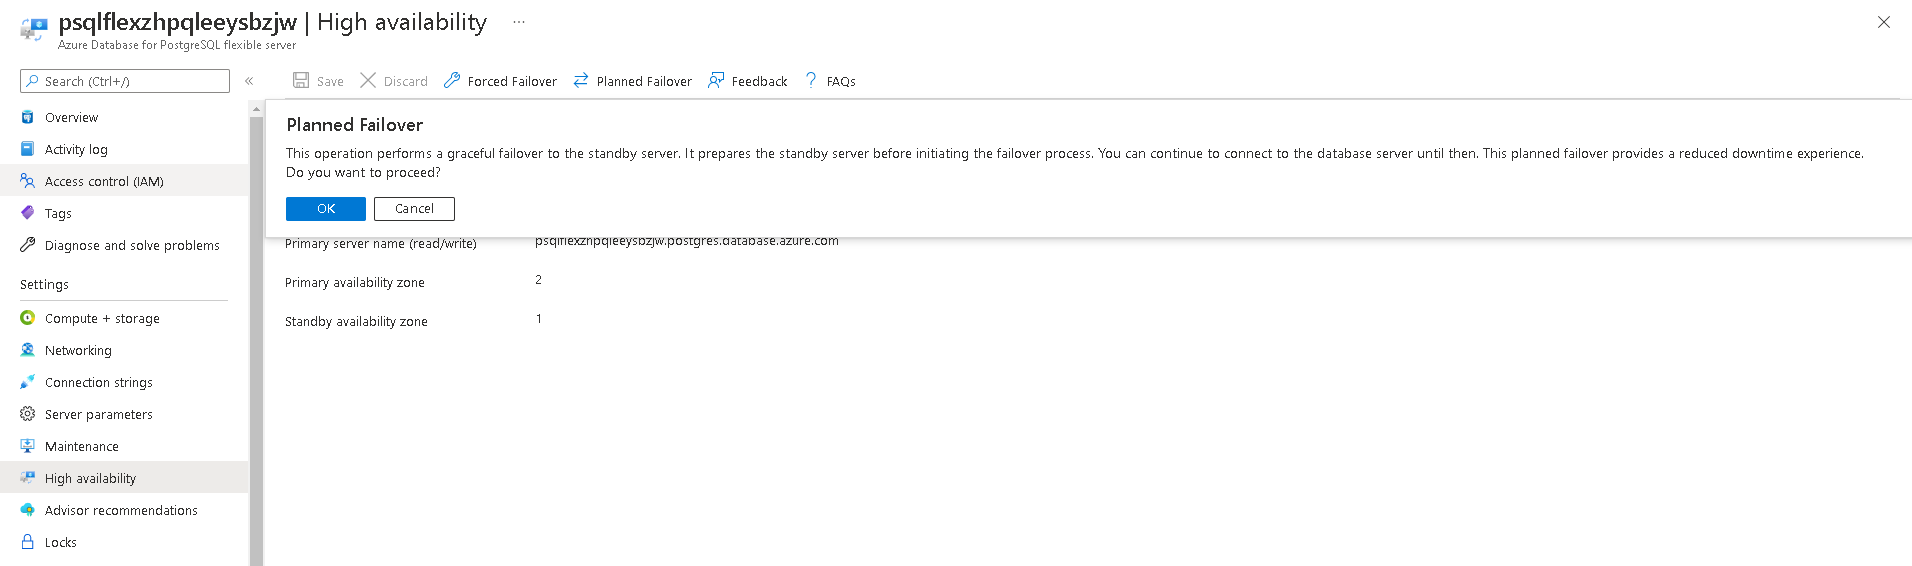The height and width of the screenshot is (566, 1912).
Task: Click the Primary server name (read/write) label
Action: click(x=381, y=244)
